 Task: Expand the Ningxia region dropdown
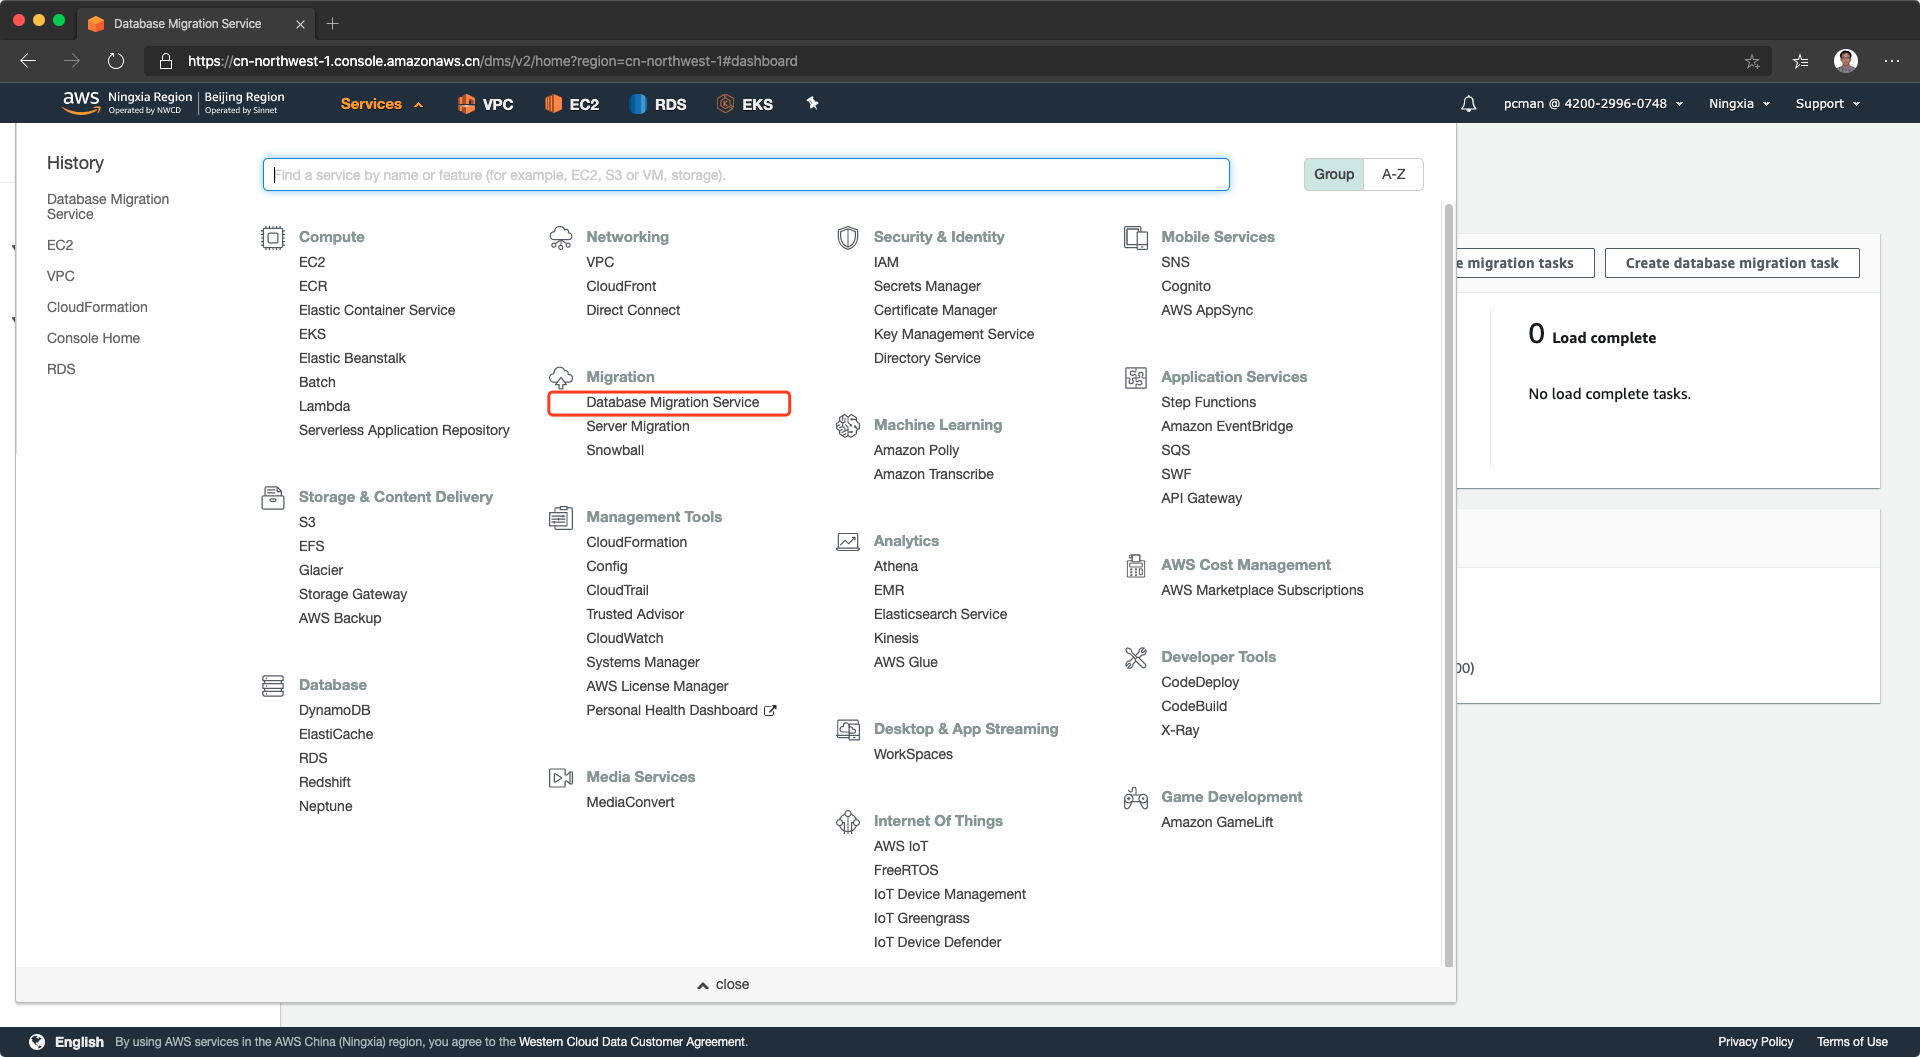click(x=1739, y=104)
